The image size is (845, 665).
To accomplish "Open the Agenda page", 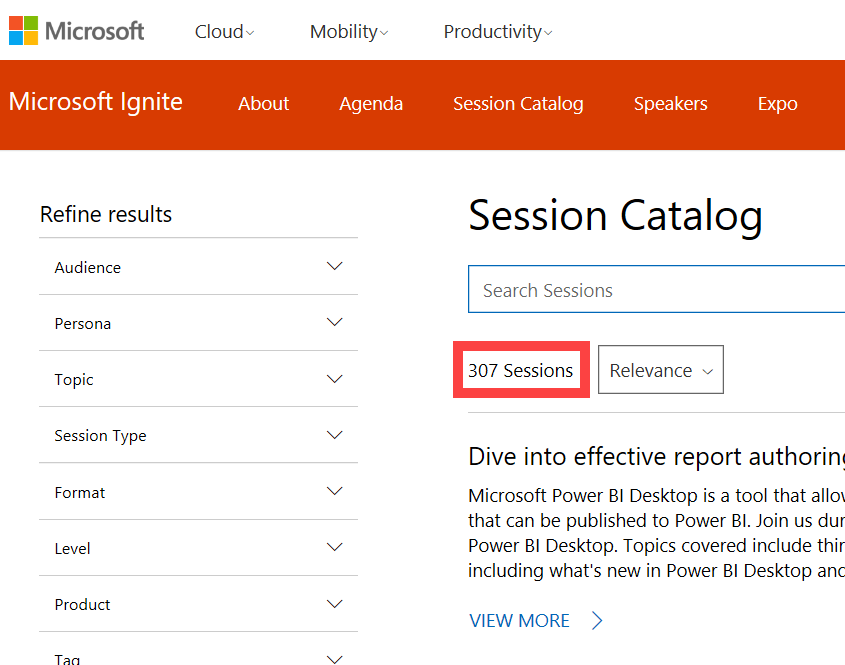I will pos(371,104).
